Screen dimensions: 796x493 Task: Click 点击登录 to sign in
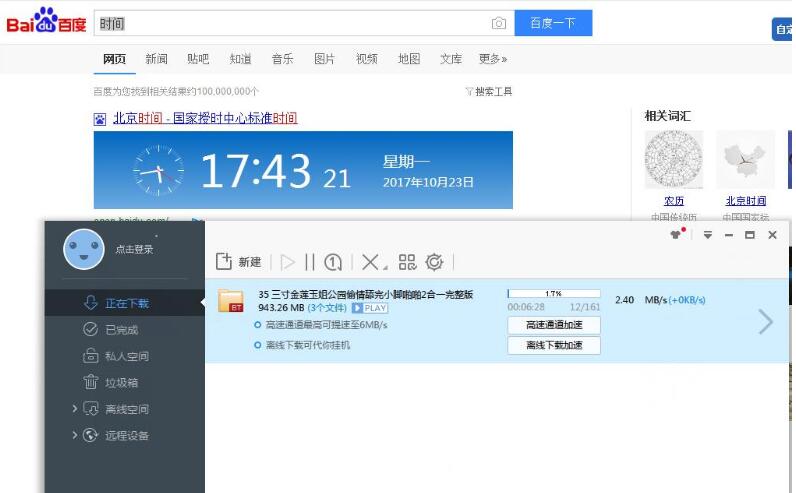pos(134,249)
